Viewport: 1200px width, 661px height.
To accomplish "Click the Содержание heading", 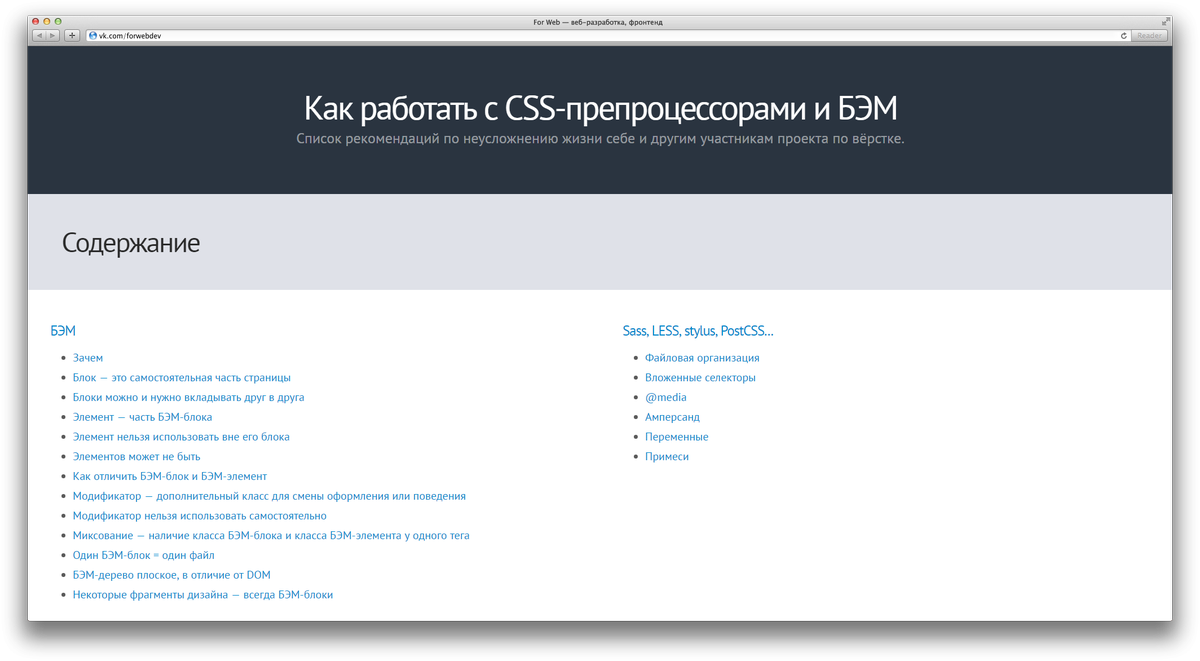I will 131,243.
